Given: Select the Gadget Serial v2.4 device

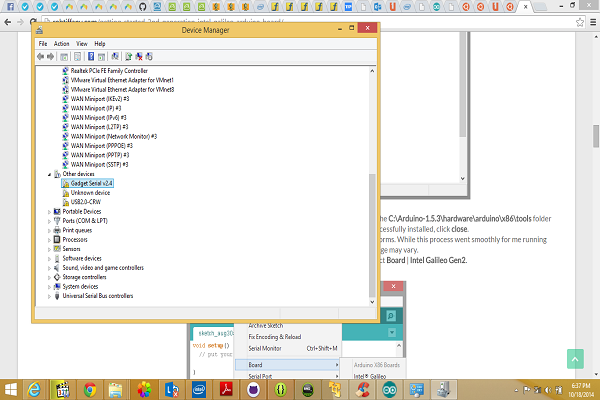Looking at the screenshot, I should (91, 183).
